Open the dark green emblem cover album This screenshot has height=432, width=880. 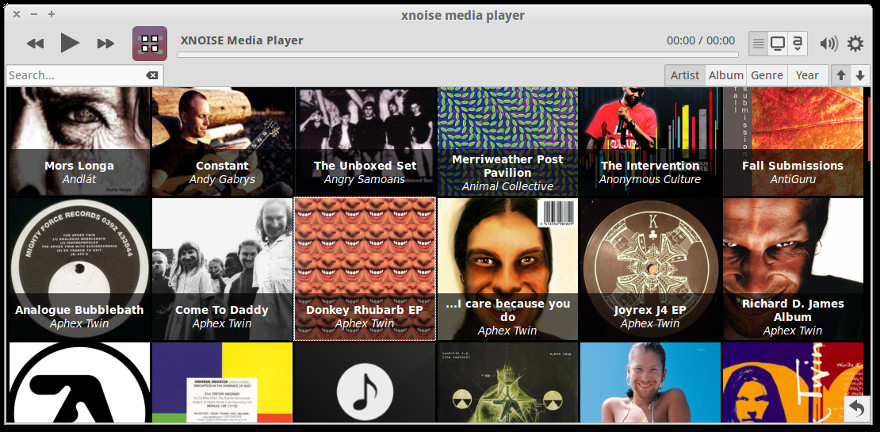pyautogui.click(x=508, y=382)
